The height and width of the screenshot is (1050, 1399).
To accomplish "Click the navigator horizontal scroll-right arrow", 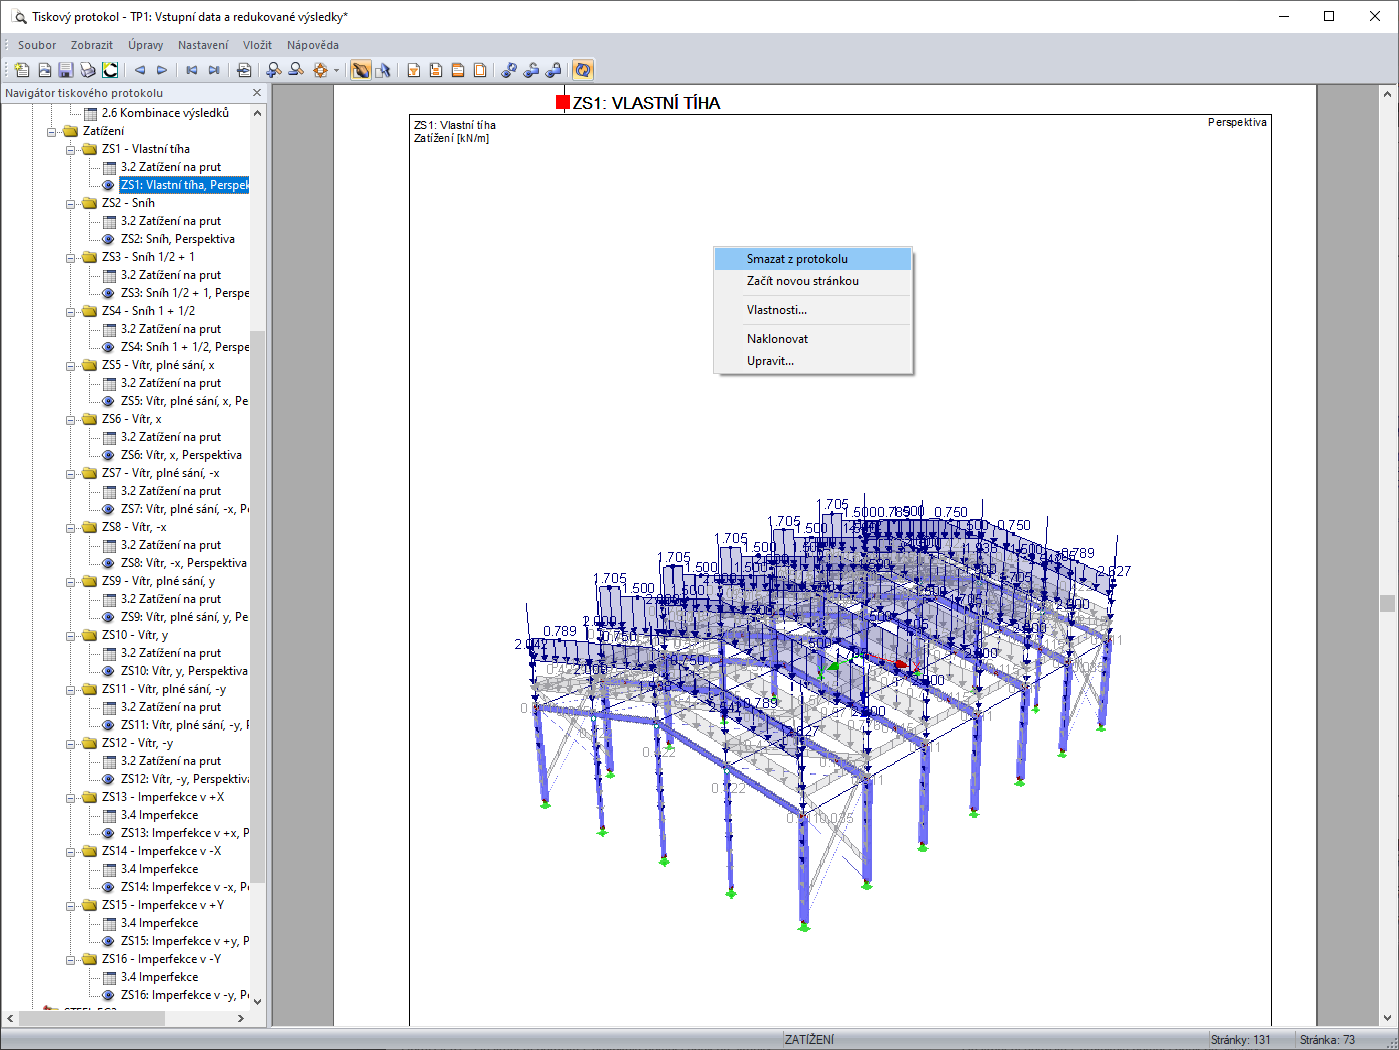I will click(241, 1018).
